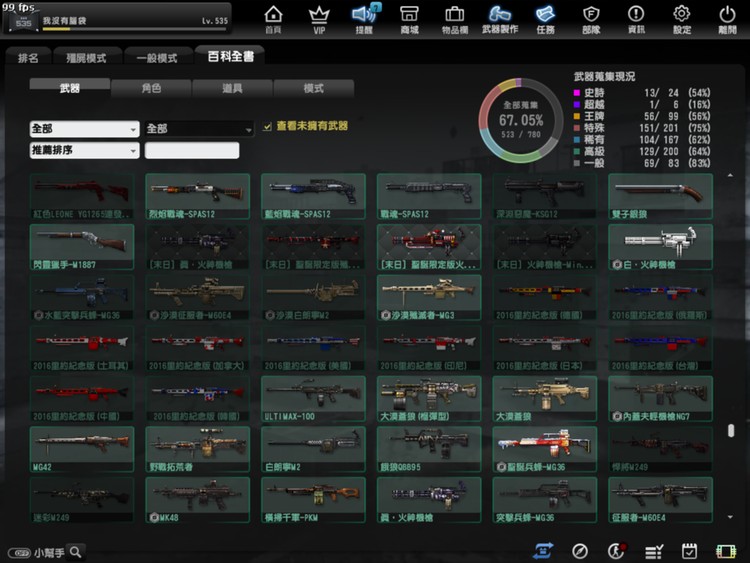
Task: Open the VIP crown icon
Action: [x=319, y=17]
